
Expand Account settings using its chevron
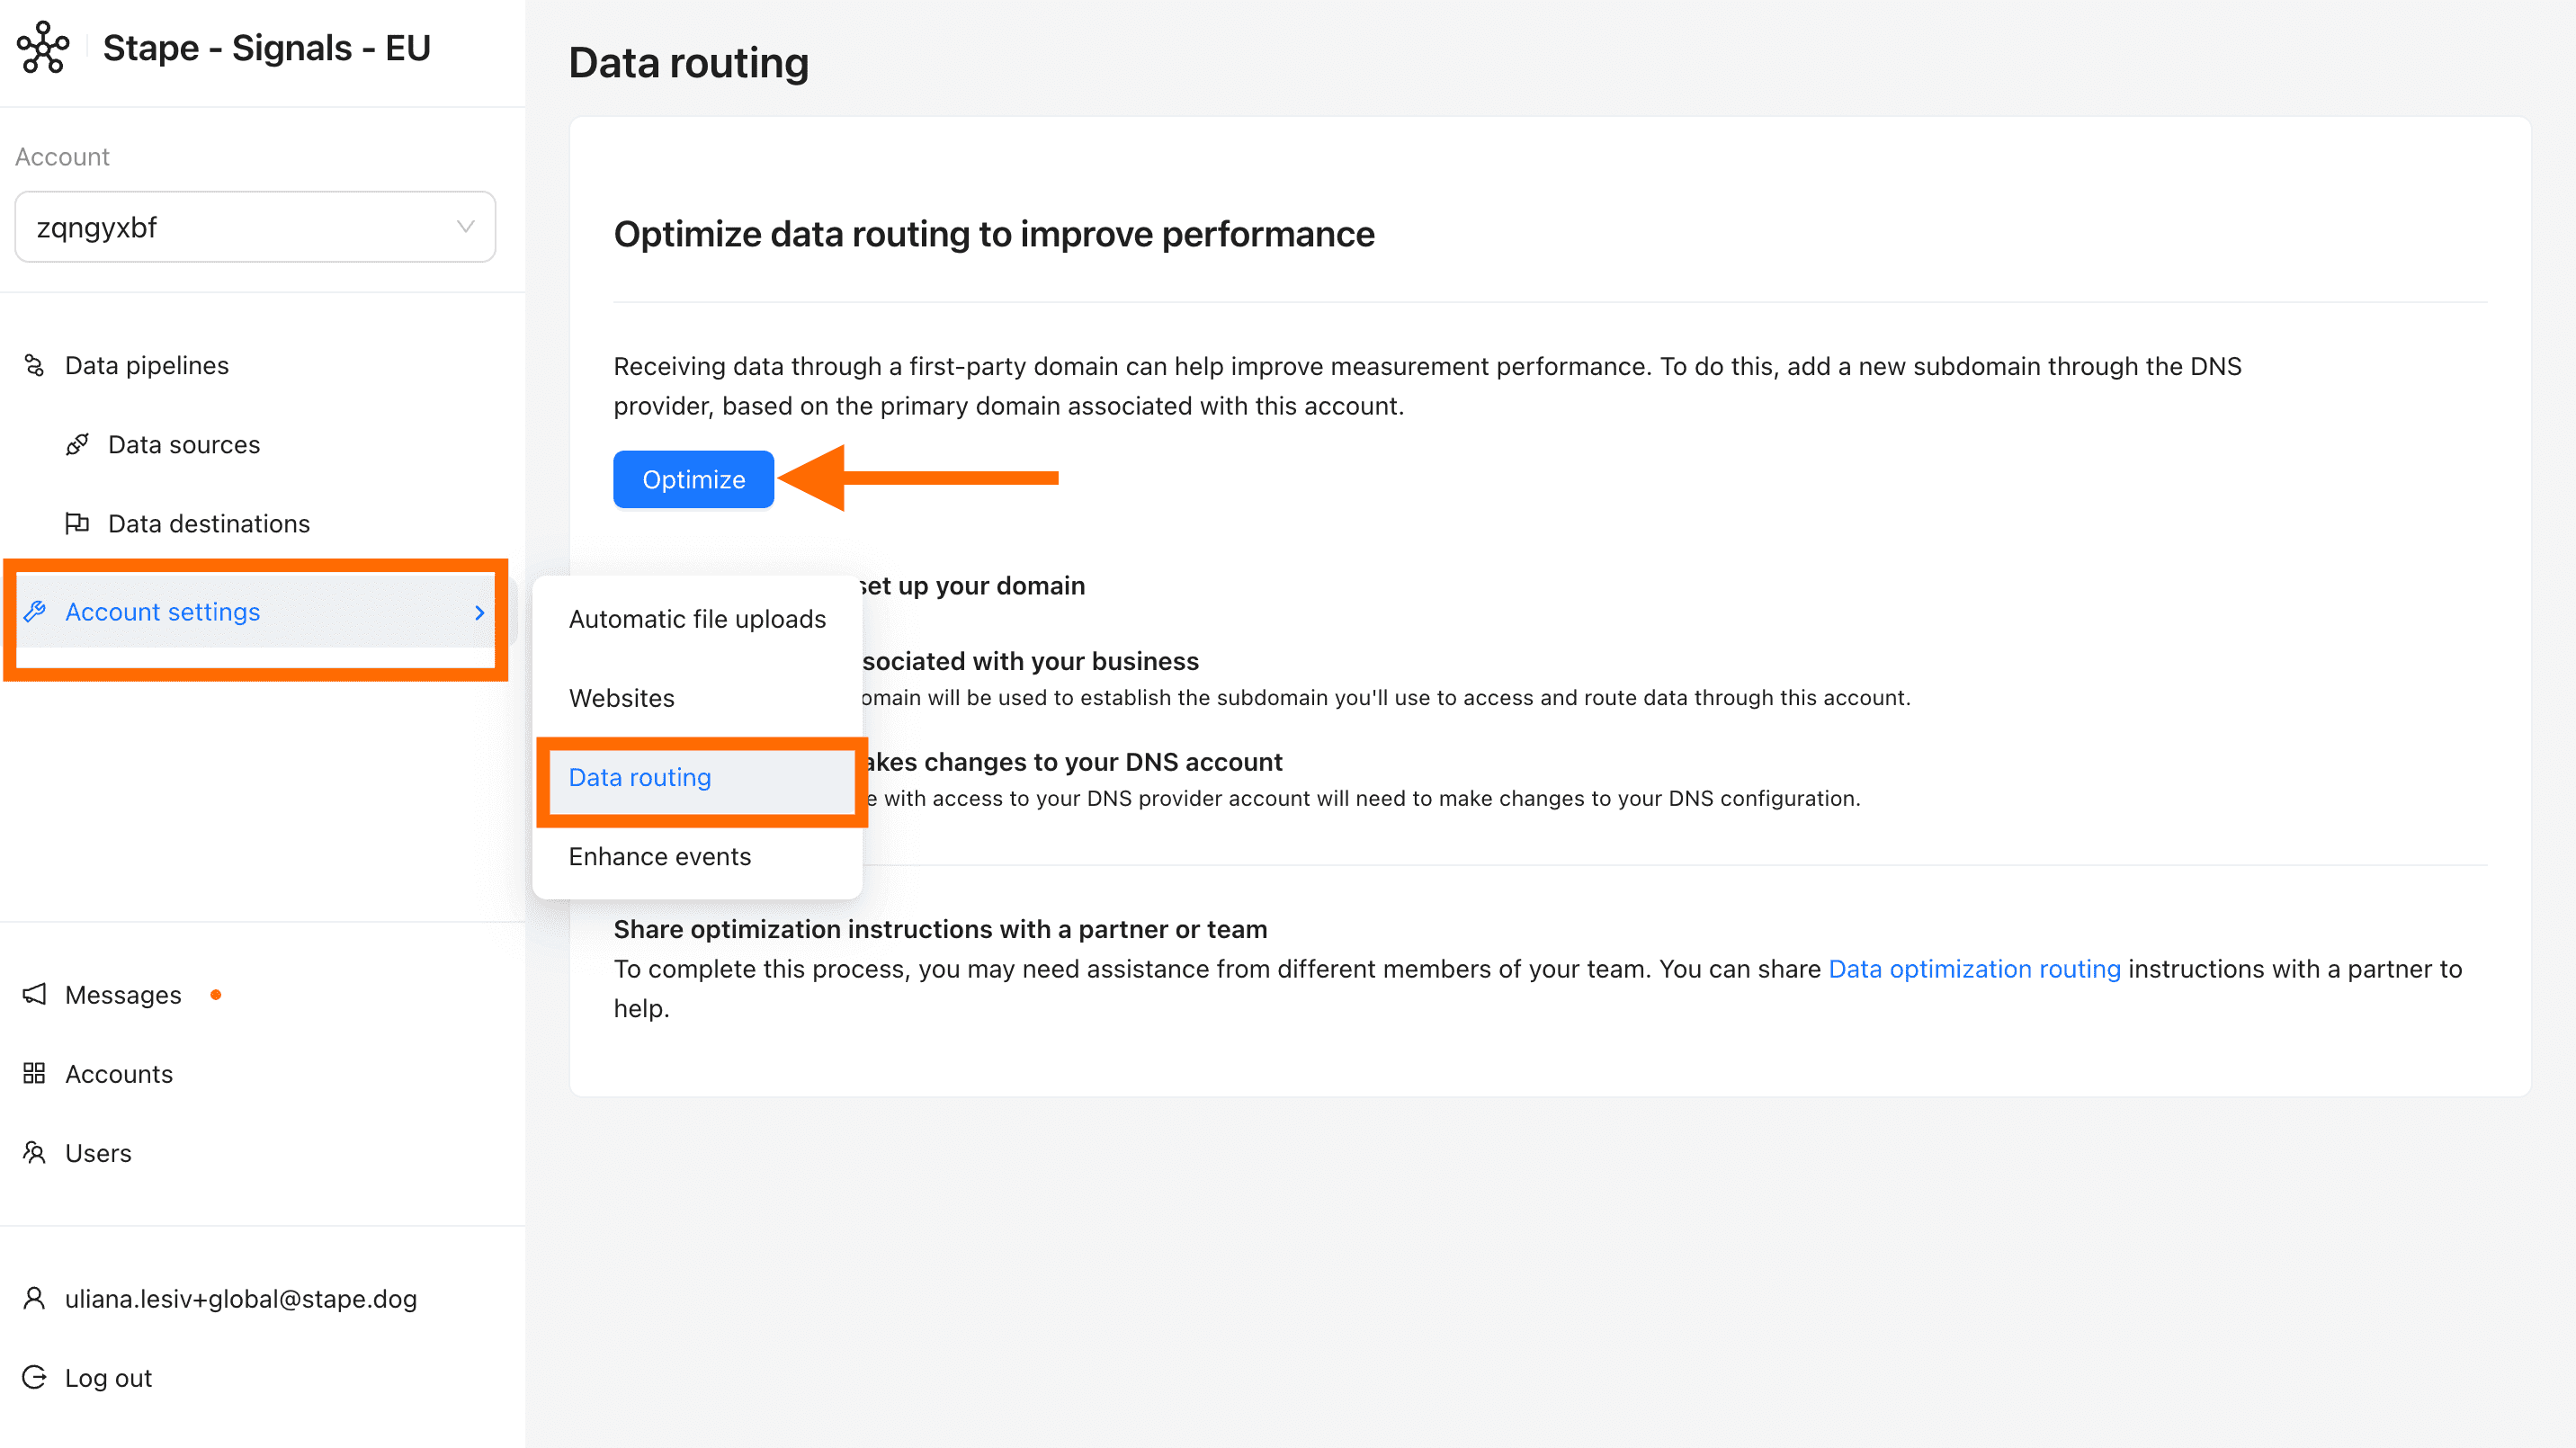(481, 612)
